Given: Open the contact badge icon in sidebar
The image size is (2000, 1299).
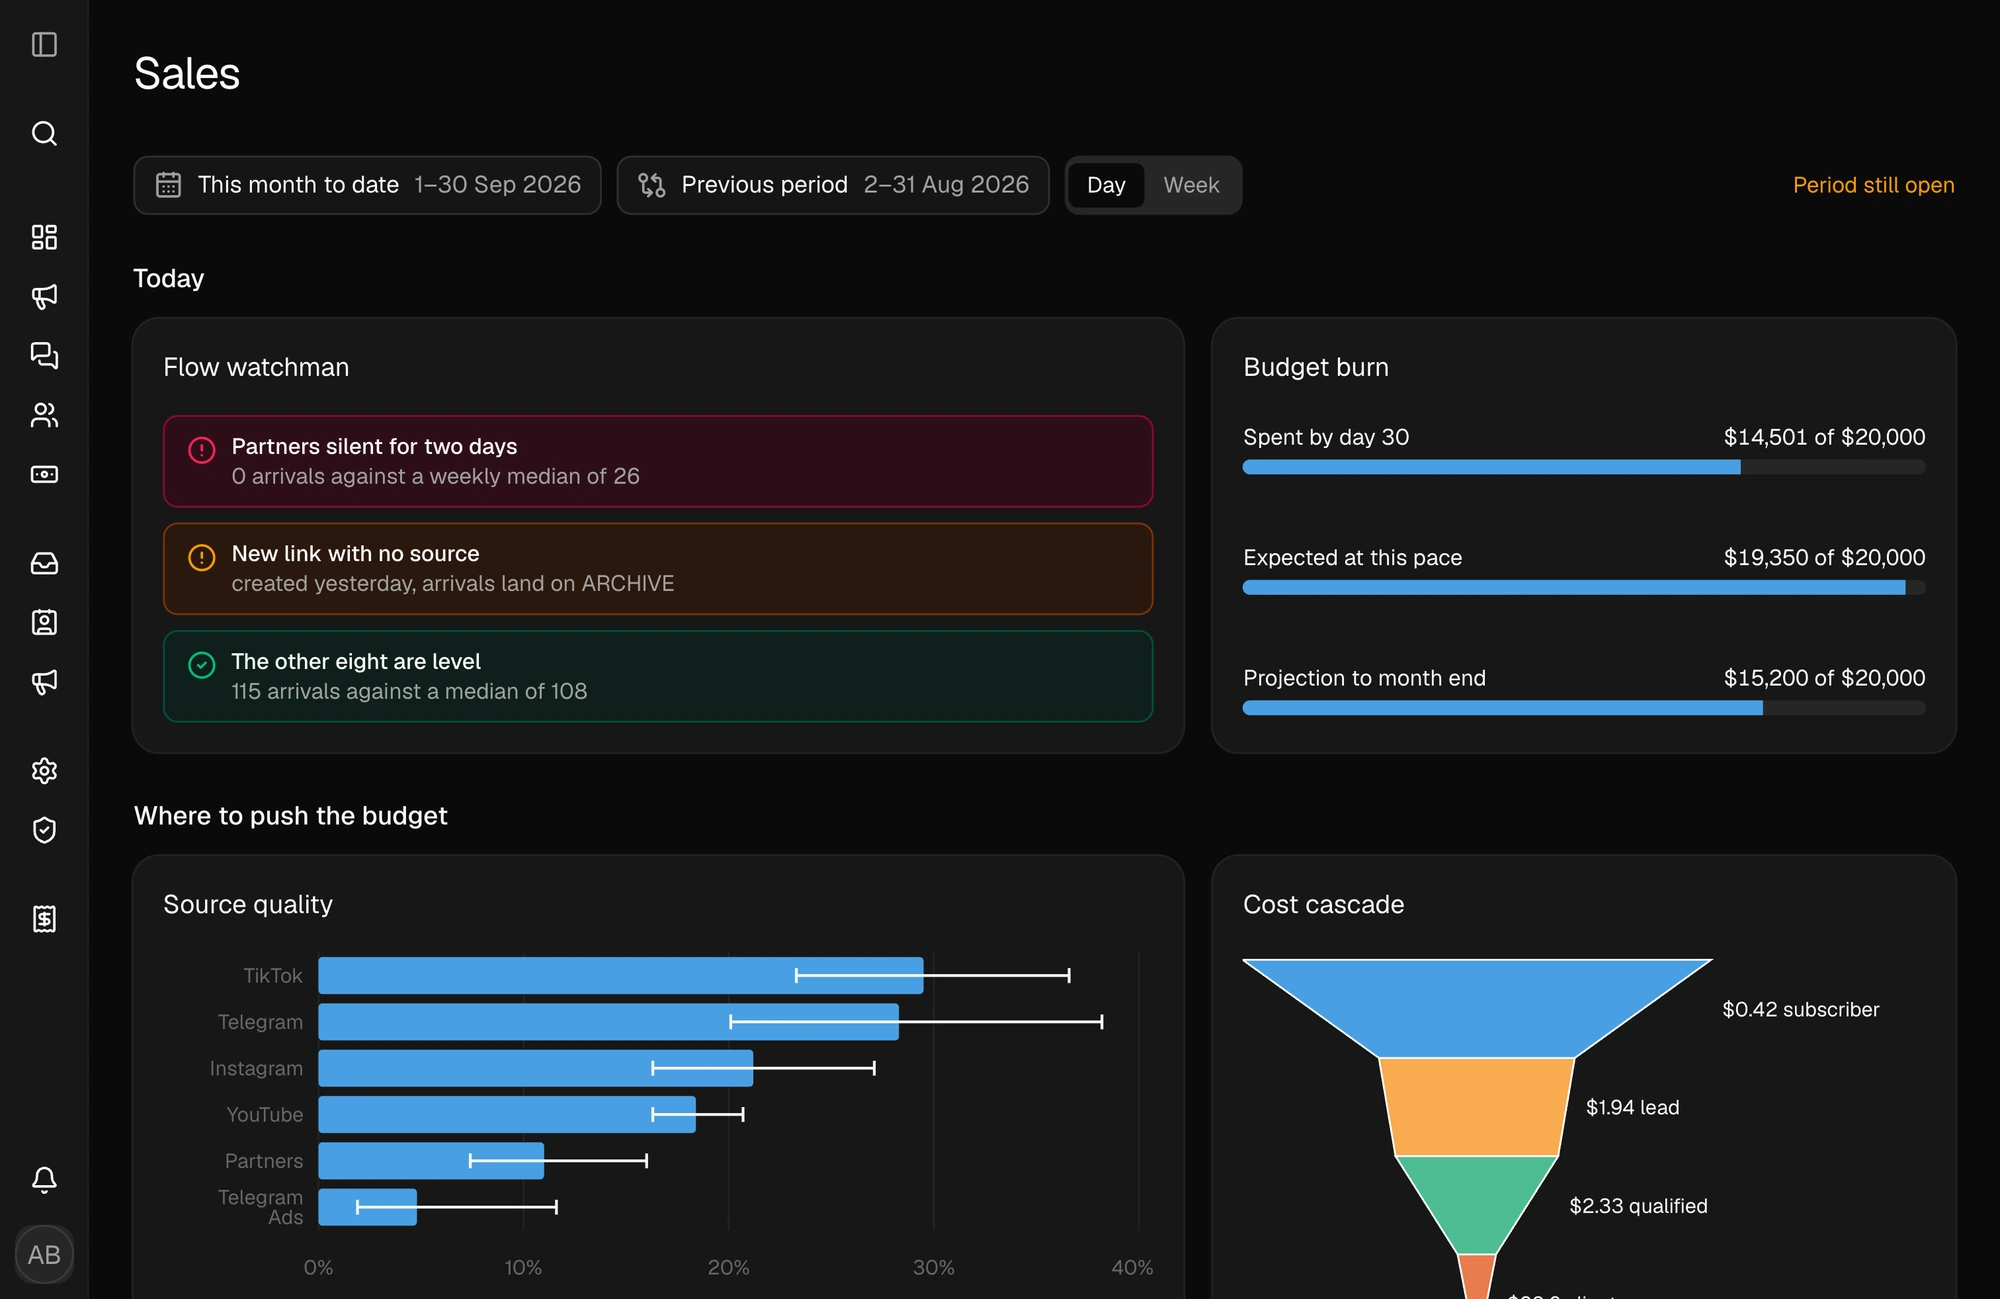Looking at the screenshot, I should click(44, 622).
